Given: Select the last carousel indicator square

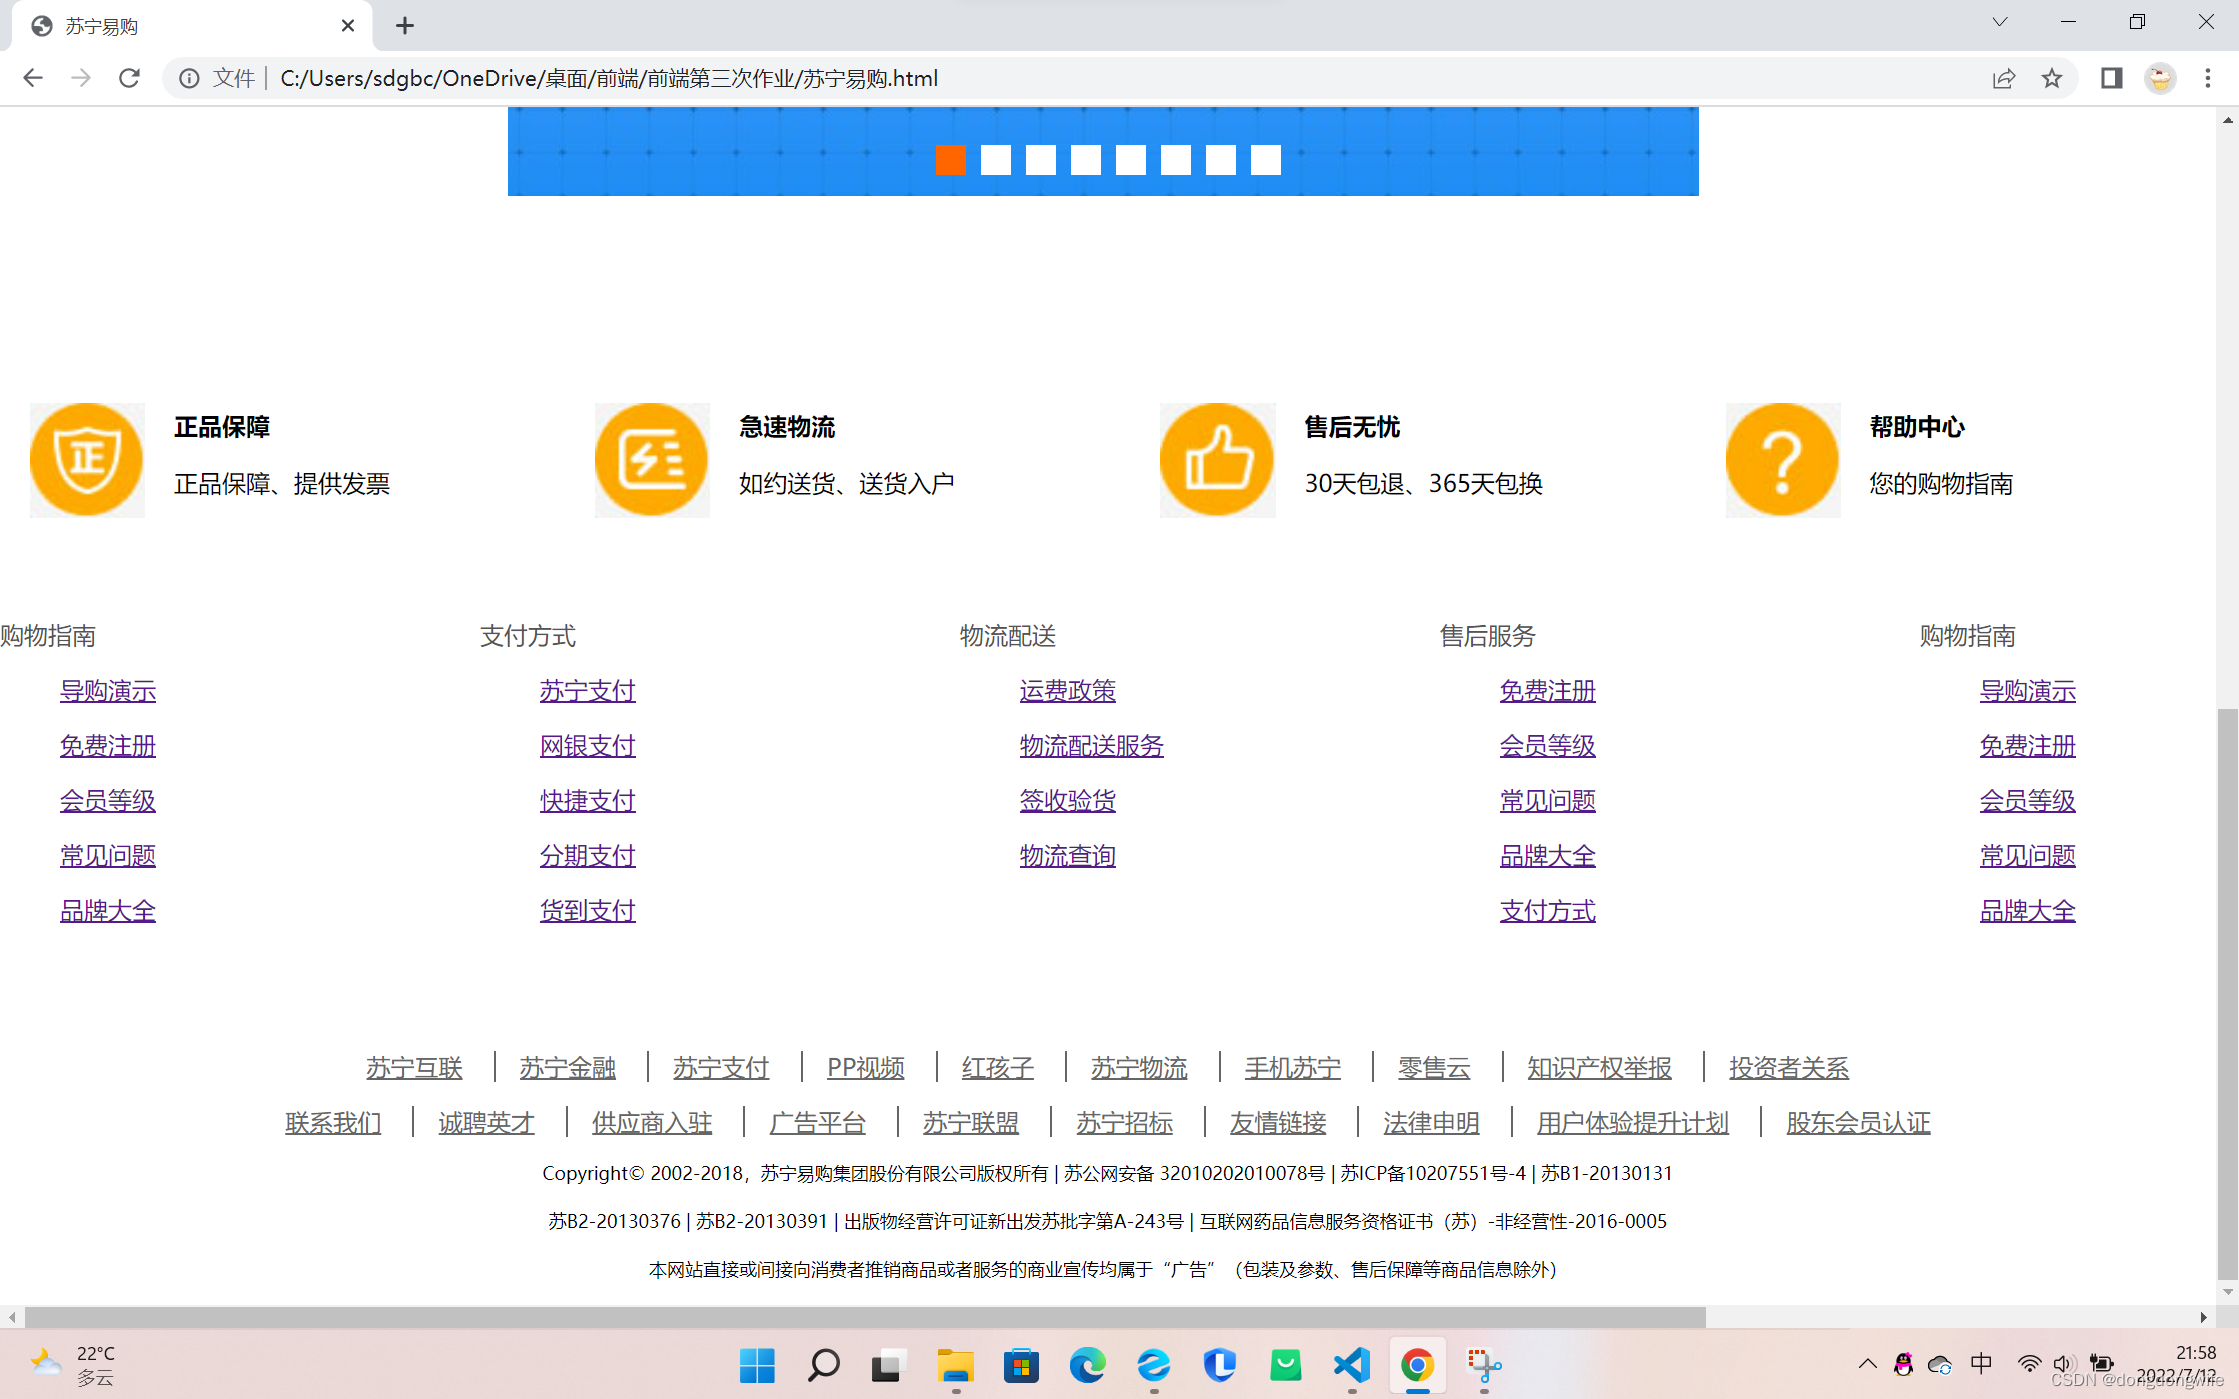Looking at the screenshot, I should (x=1265, y=160).
